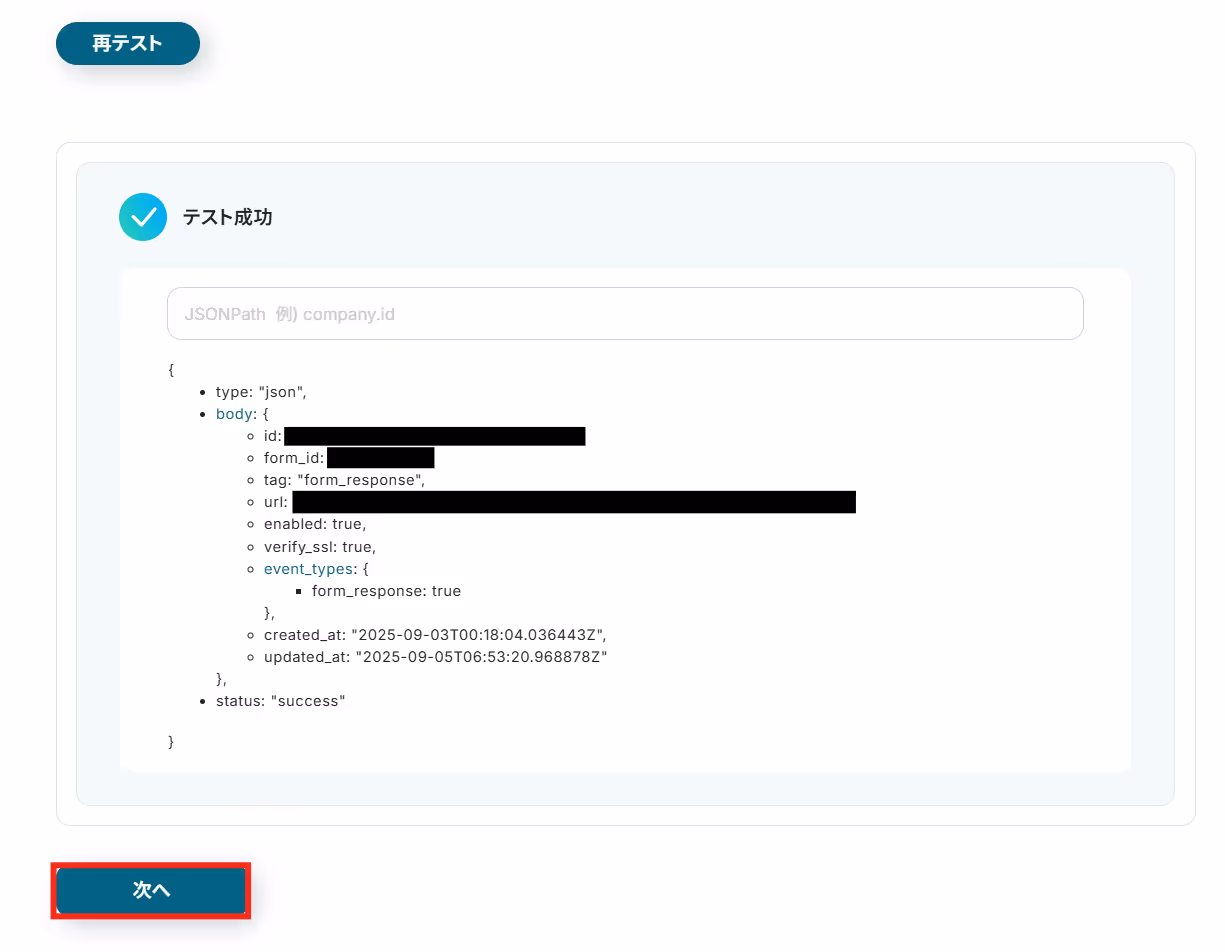Collapse the event_types key in JSON
The width and height of the screenshot is (1225, 952).
tap(308, 569)
